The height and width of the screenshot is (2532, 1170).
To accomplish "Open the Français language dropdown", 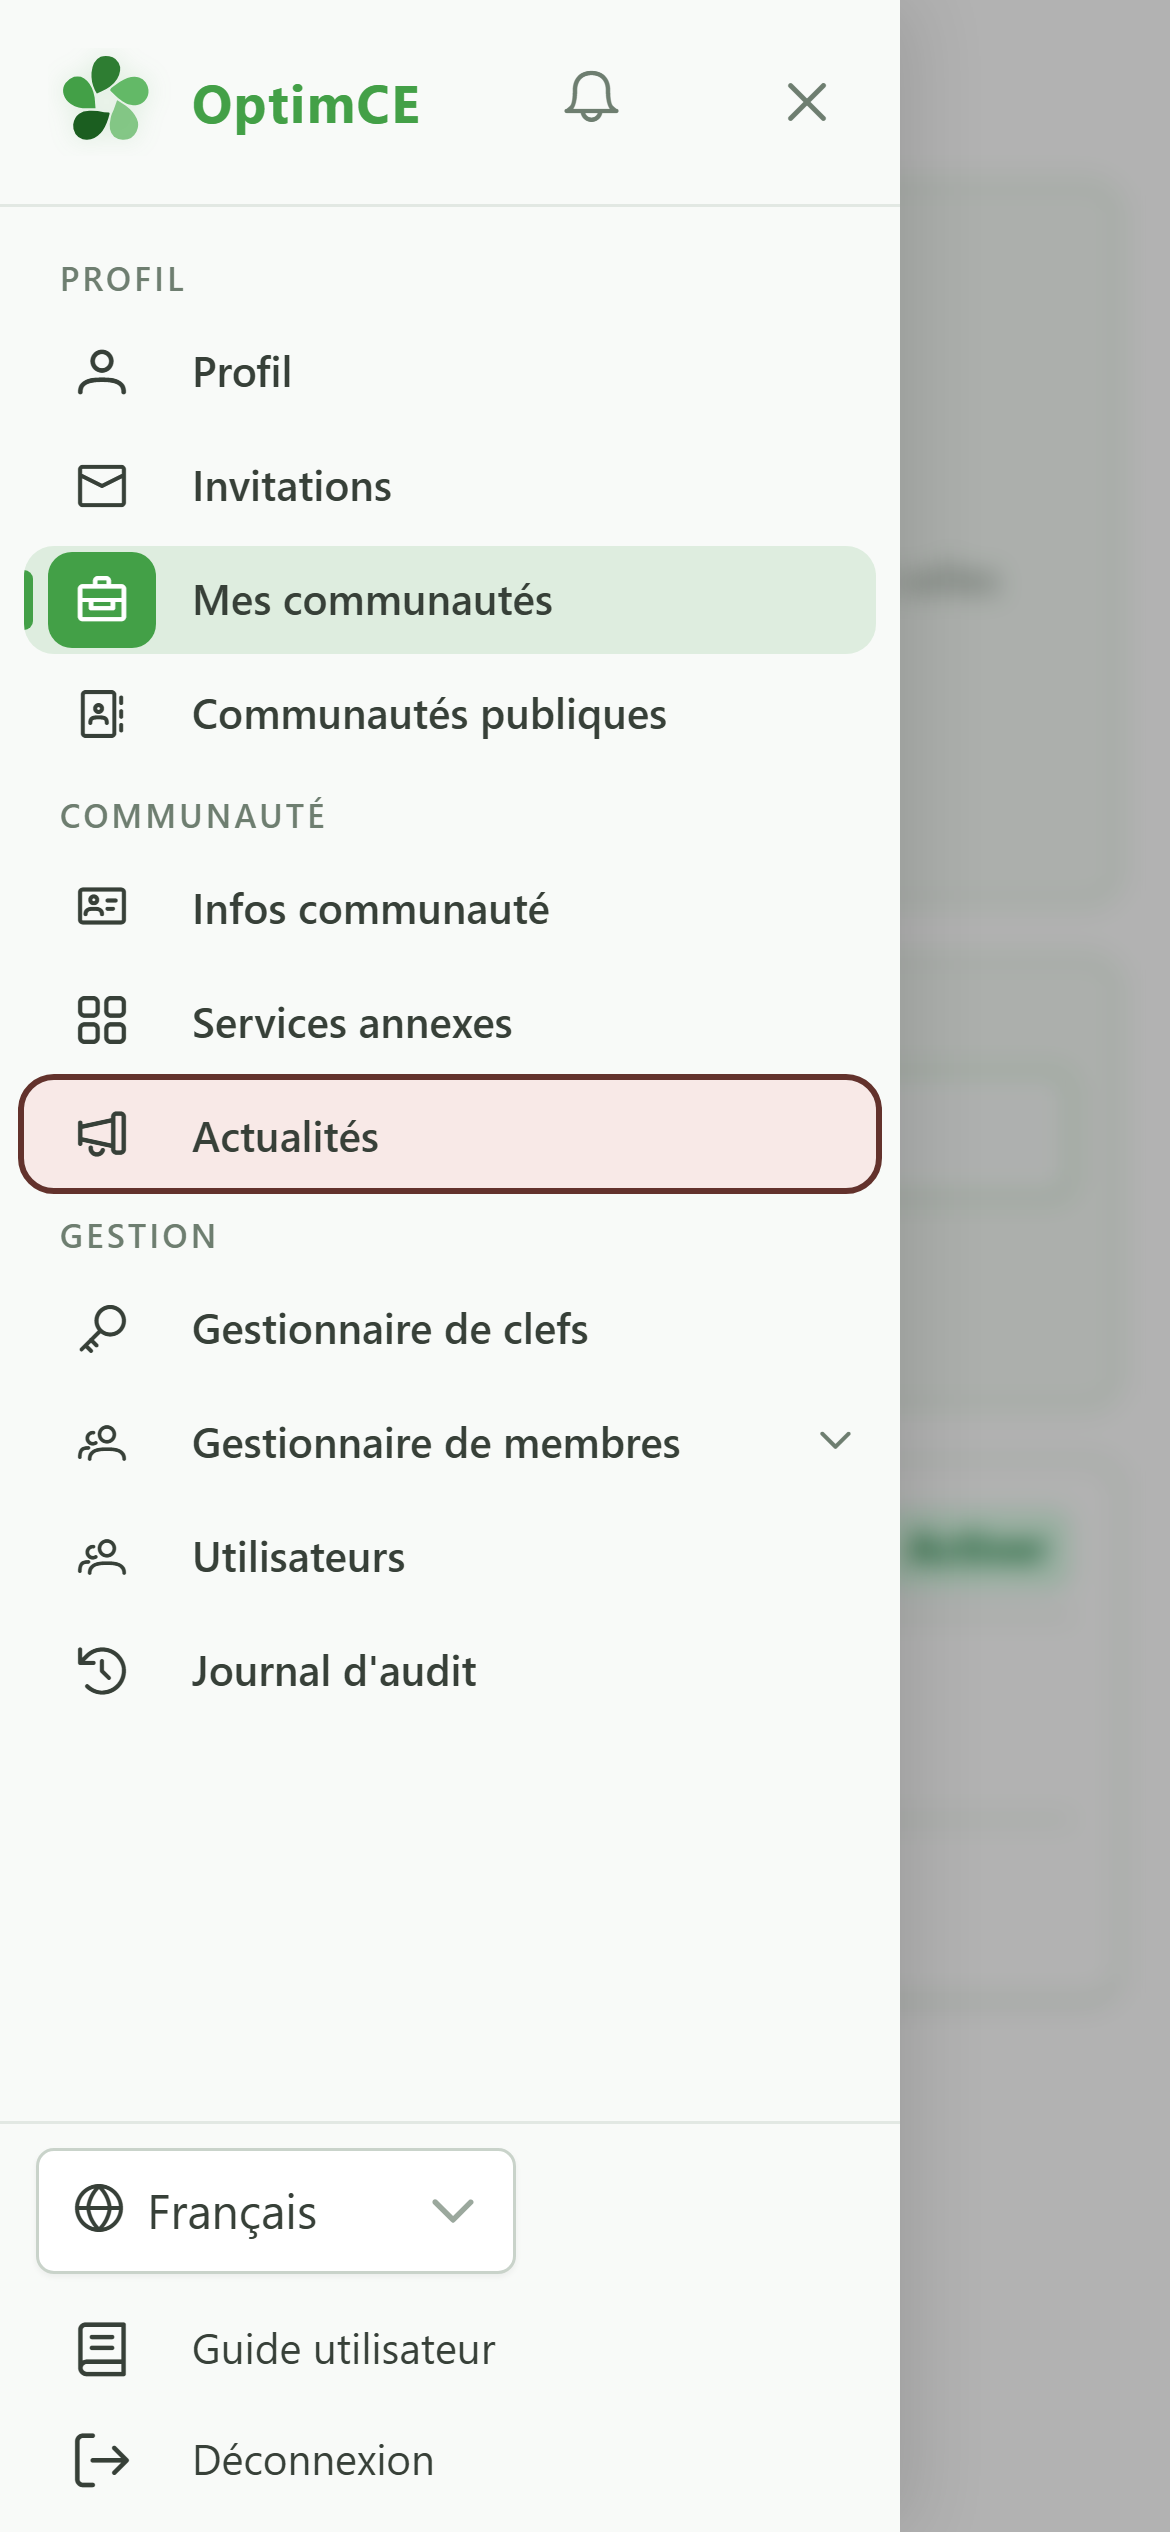I will (x=276, y=2211).
